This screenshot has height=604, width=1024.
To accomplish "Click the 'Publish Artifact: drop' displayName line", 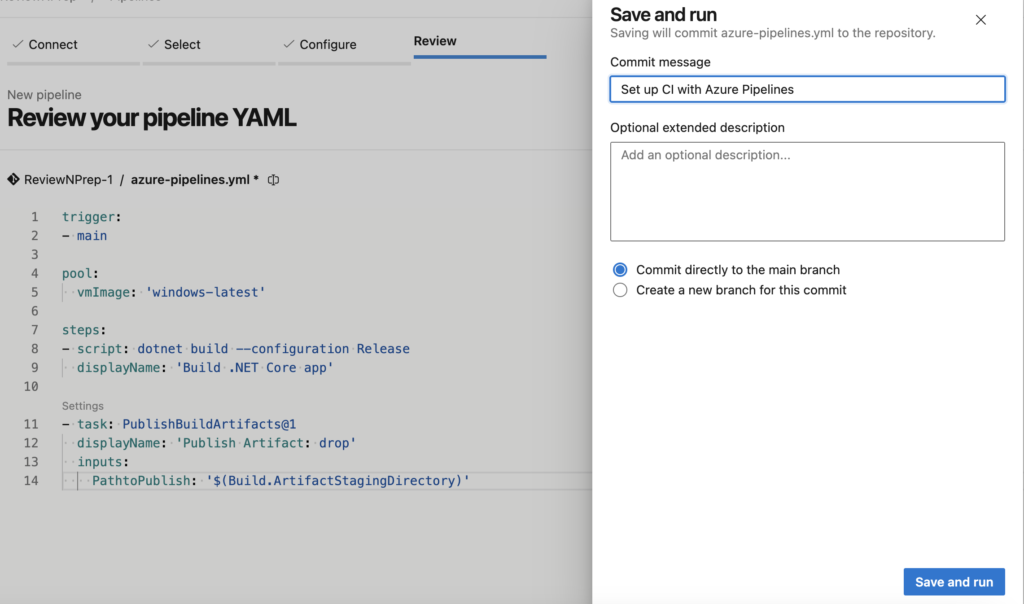I will (216, 443).
